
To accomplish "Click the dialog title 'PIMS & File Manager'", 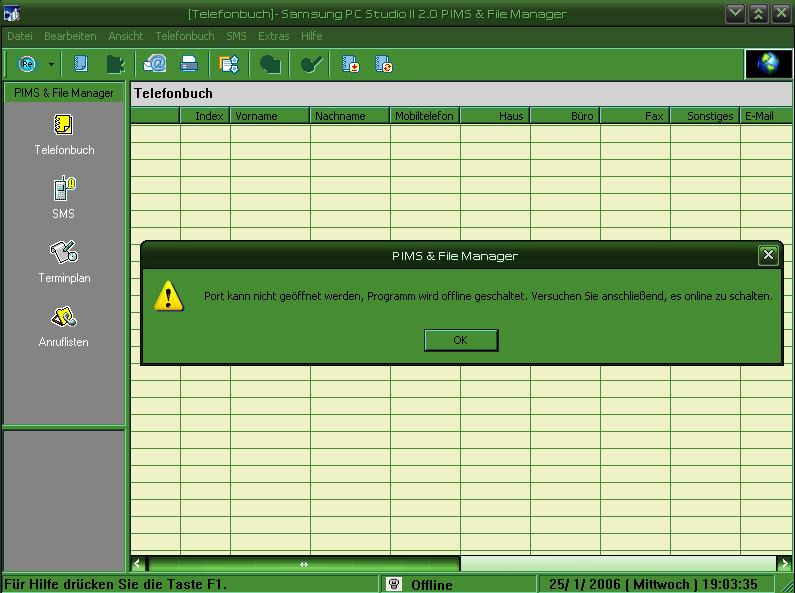I will tap(455, 256).
